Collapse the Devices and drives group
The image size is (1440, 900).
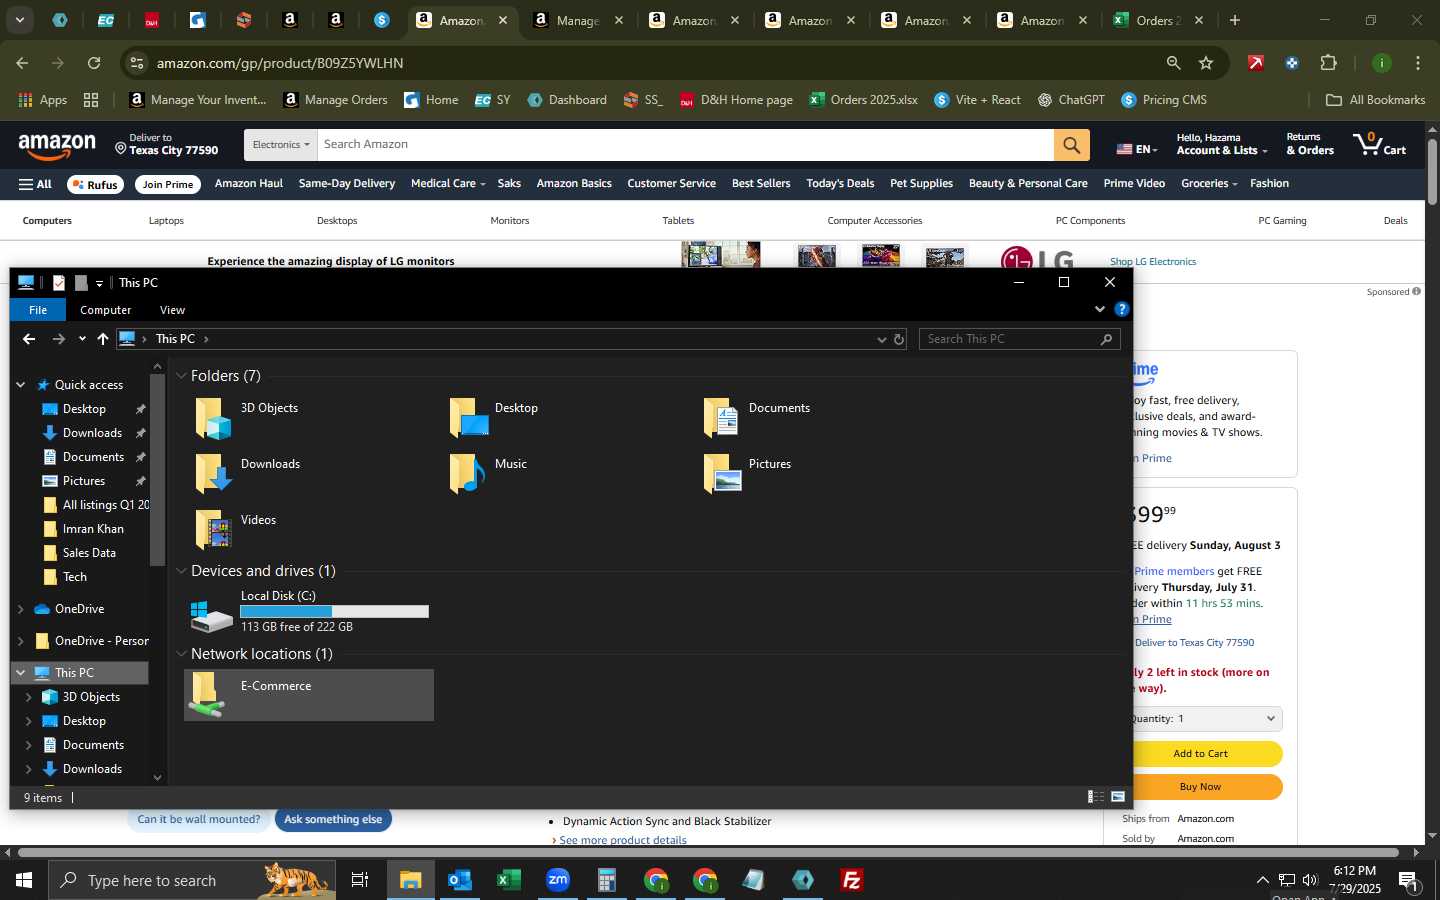[181, 571]
